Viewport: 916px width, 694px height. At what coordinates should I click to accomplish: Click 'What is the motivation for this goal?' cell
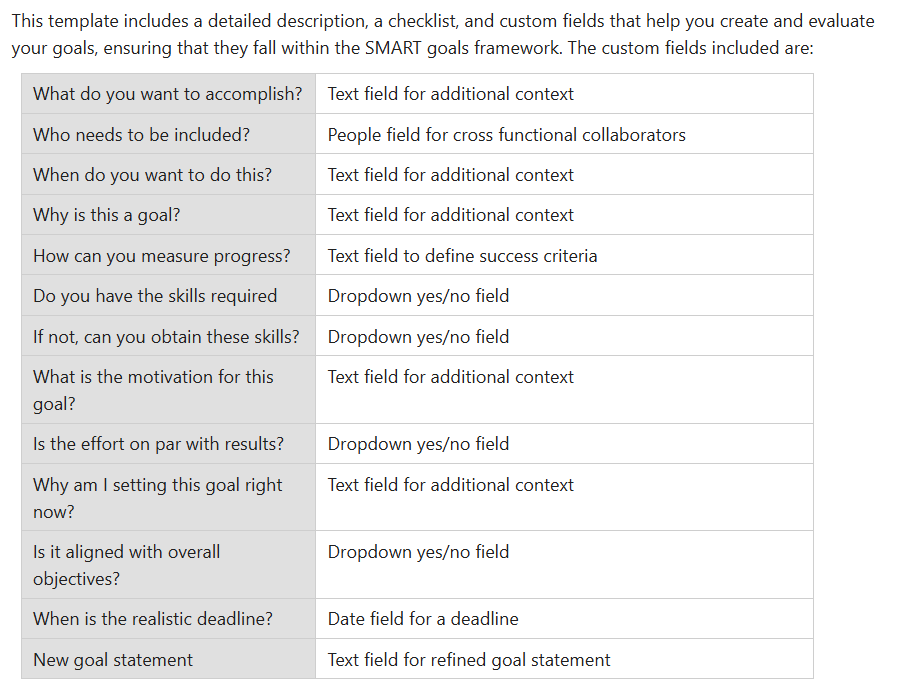point(153,390)
